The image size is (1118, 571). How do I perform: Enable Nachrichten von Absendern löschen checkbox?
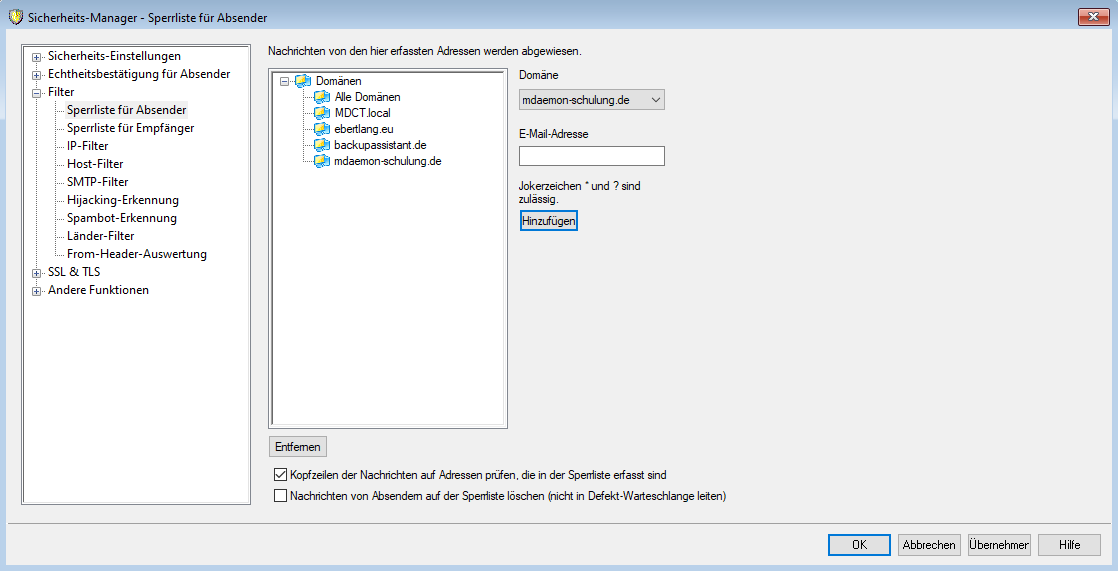[280, 495]
